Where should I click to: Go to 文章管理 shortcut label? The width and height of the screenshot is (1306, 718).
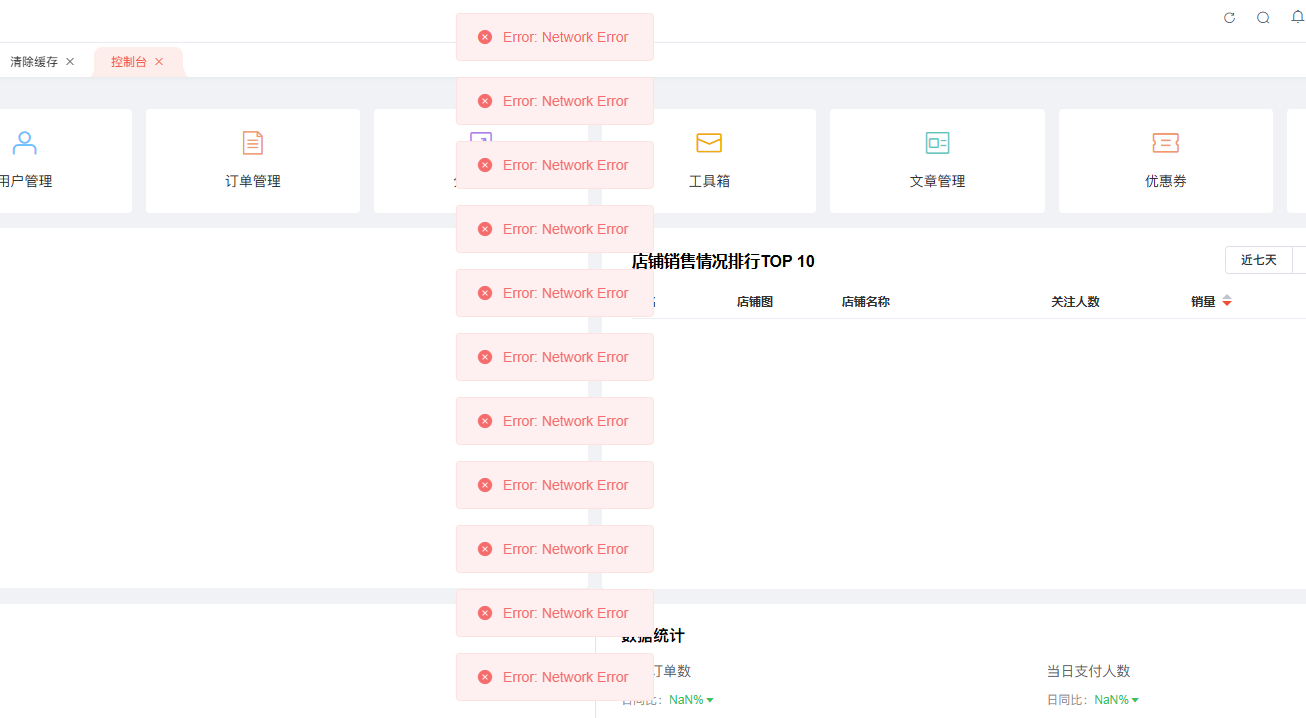tap(937, 182)
